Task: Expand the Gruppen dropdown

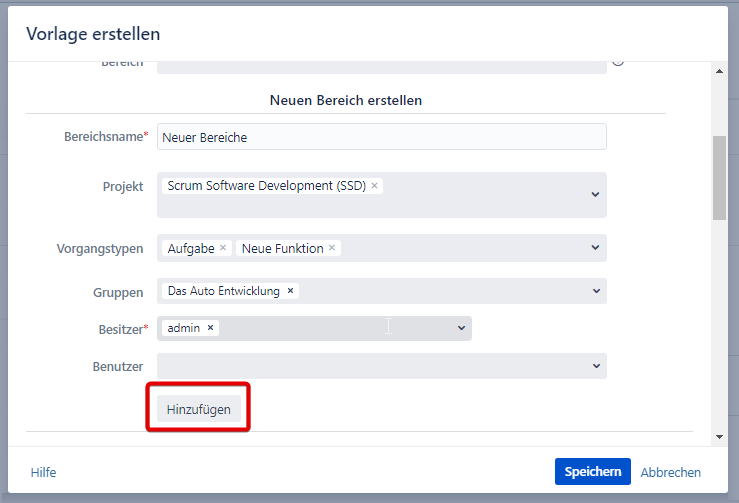Action: click(x=595, y=291)
